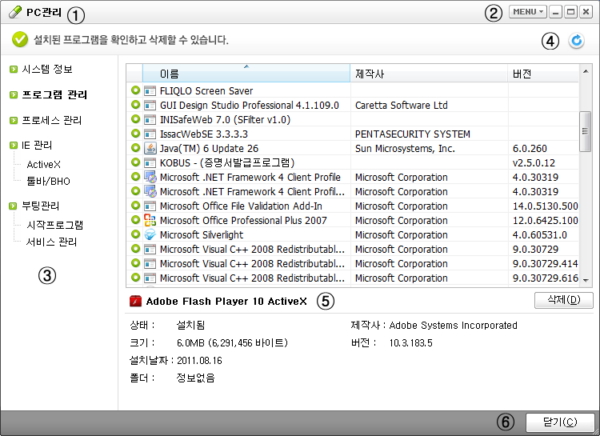This screenshot has height=436, width=600.
Task: Click version cell 9.0.30729.414
Action: point(545,264)
